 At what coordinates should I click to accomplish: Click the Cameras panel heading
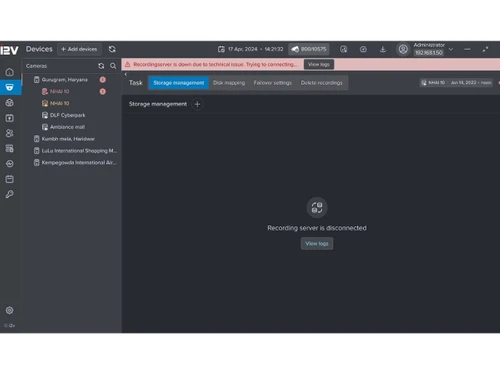click(x=36, y=66)
